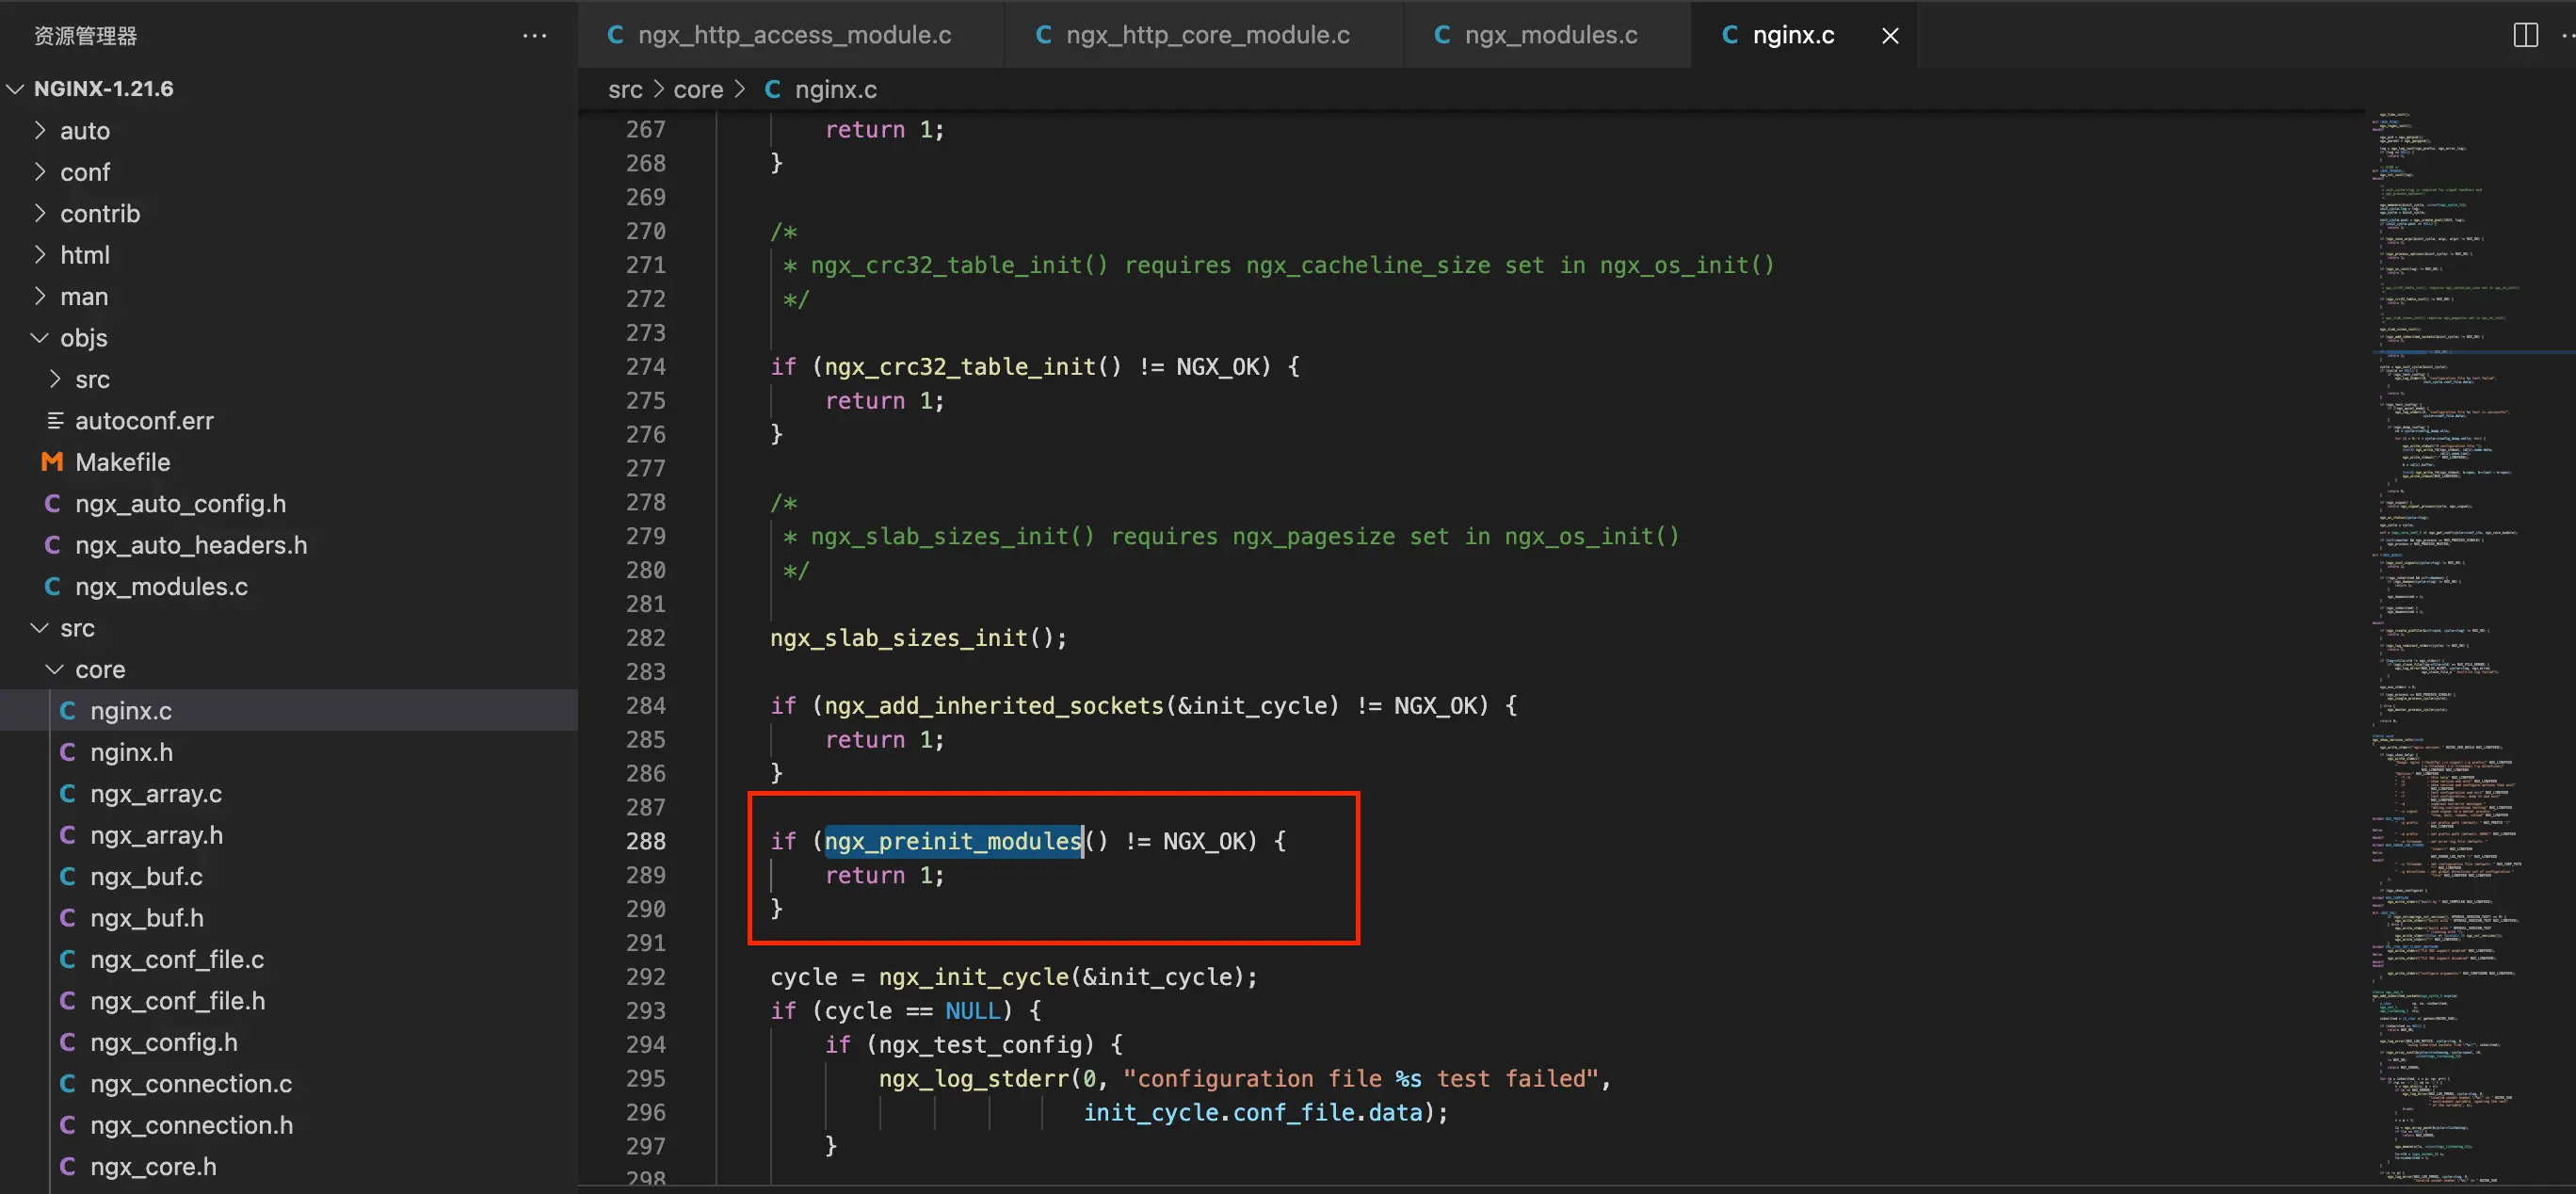Click C icon on ngx_modules.c tab
The image size is (2576, 1194).
click(x=1442, y=35)
